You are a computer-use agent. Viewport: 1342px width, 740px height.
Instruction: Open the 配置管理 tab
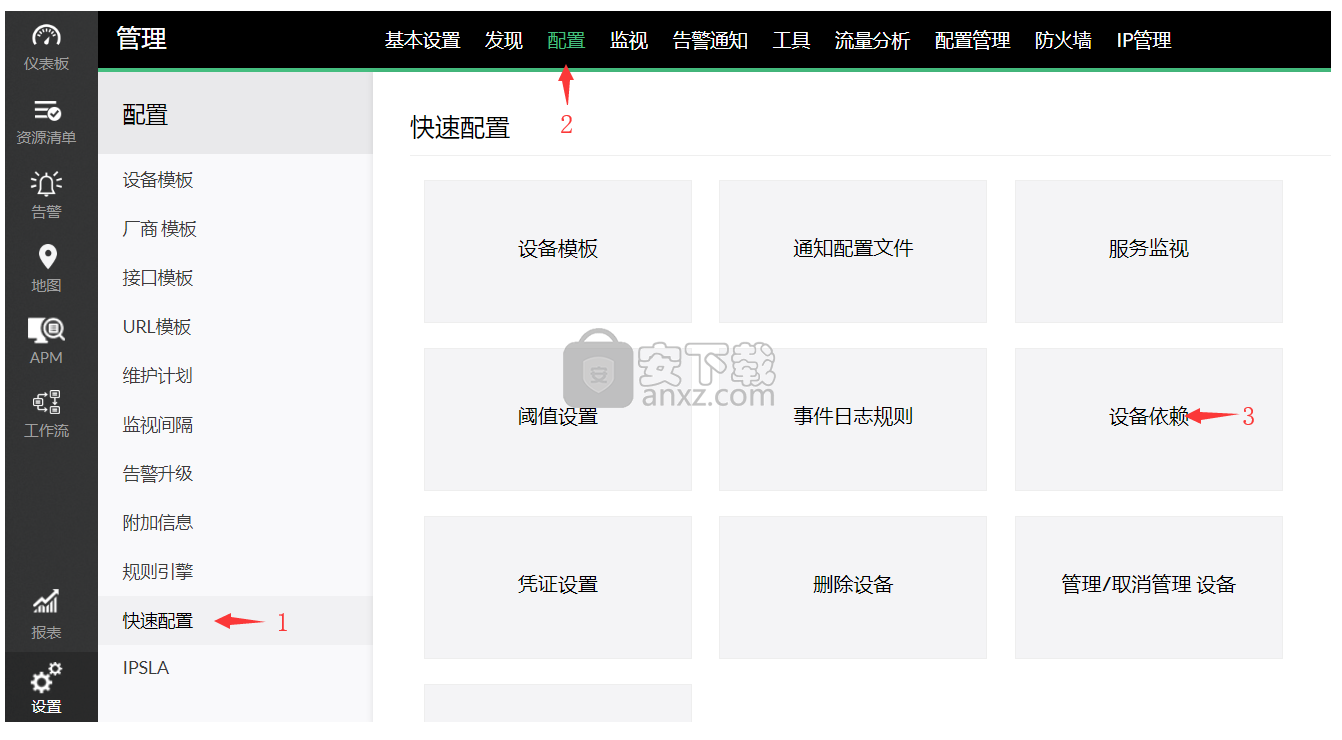pos(972,41)
